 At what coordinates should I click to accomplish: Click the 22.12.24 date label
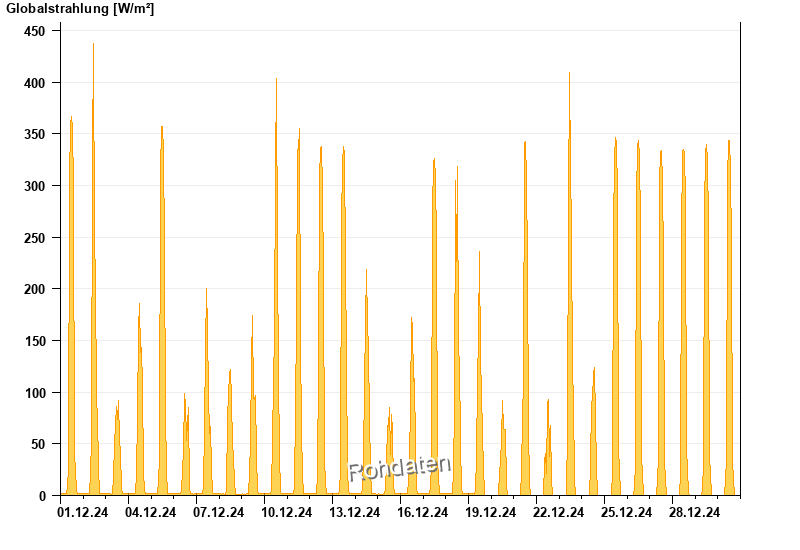[x=558, y=512]
